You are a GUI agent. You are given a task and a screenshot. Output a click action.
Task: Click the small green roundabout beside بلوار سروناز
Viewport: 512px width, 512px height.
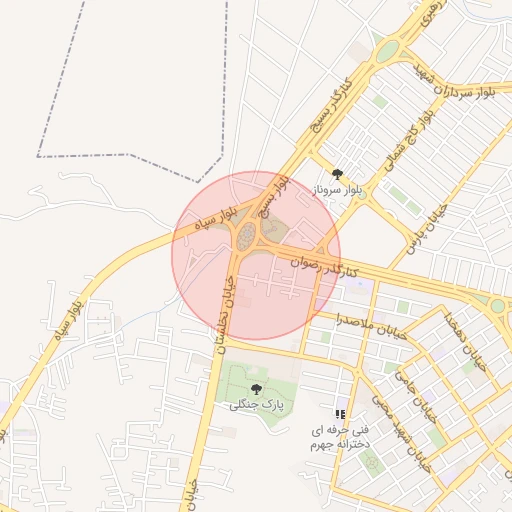tap(362, 195)
